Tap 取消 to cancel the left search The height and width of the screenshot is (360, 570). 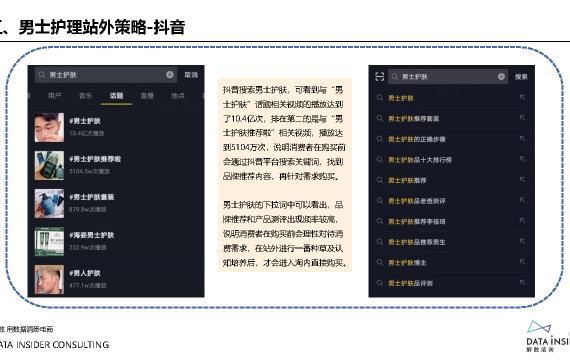191,75
